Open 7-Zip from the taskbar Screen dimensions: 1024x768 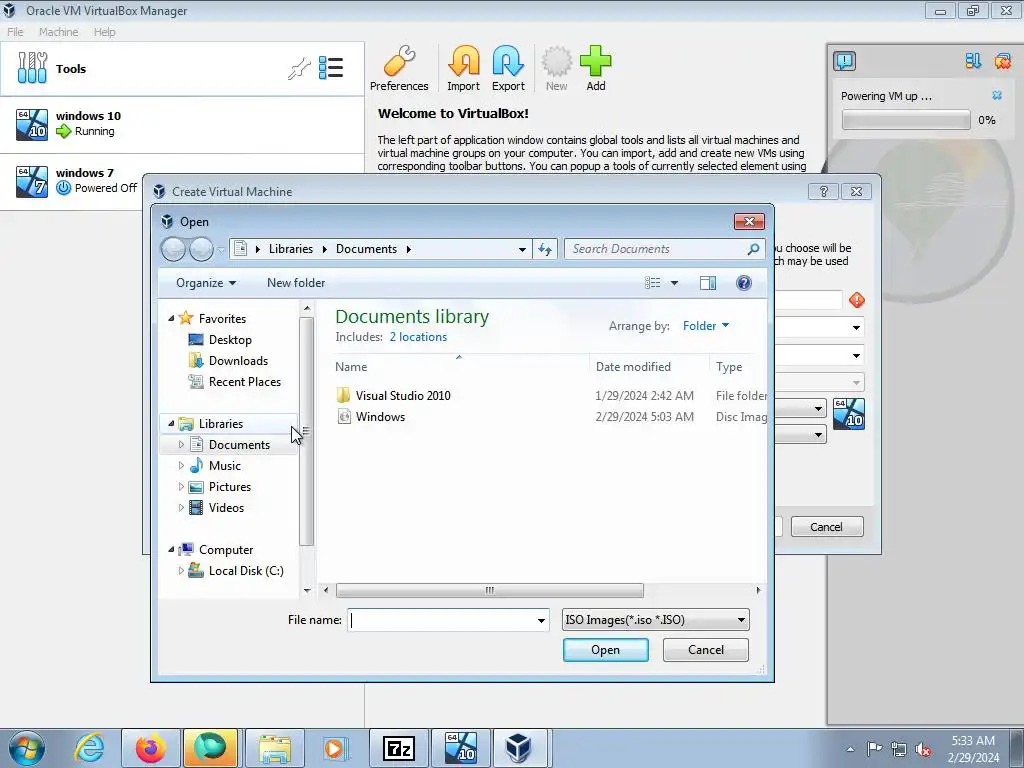(398, 748)
